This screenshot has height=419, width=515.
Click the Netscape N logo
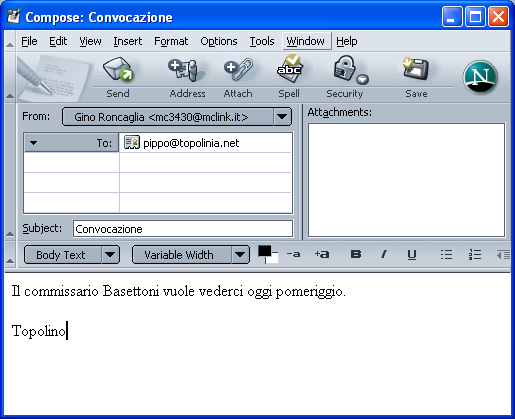480,77
